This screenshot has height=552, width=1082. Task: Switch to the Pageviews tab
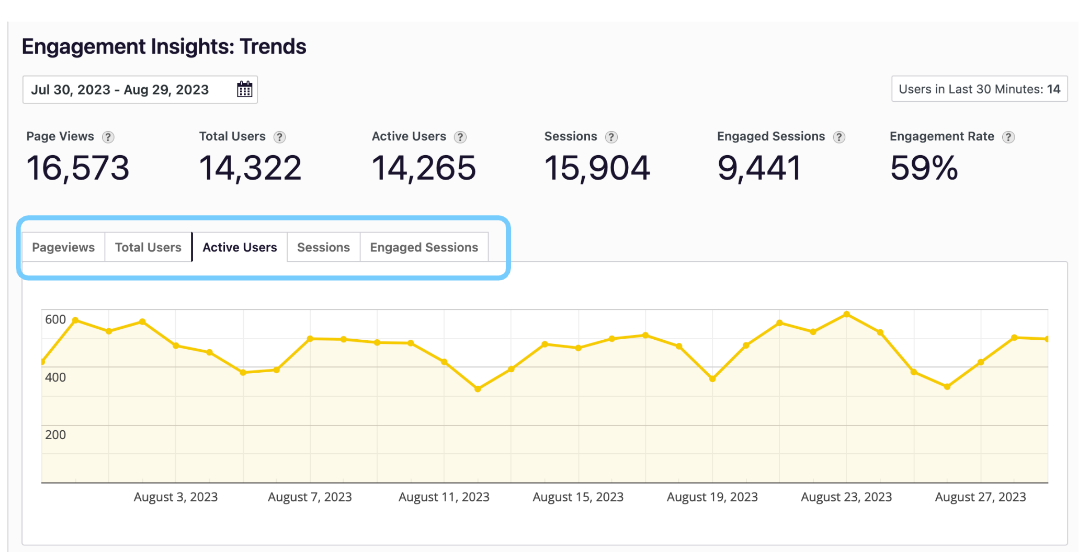(x=64, y=247)
